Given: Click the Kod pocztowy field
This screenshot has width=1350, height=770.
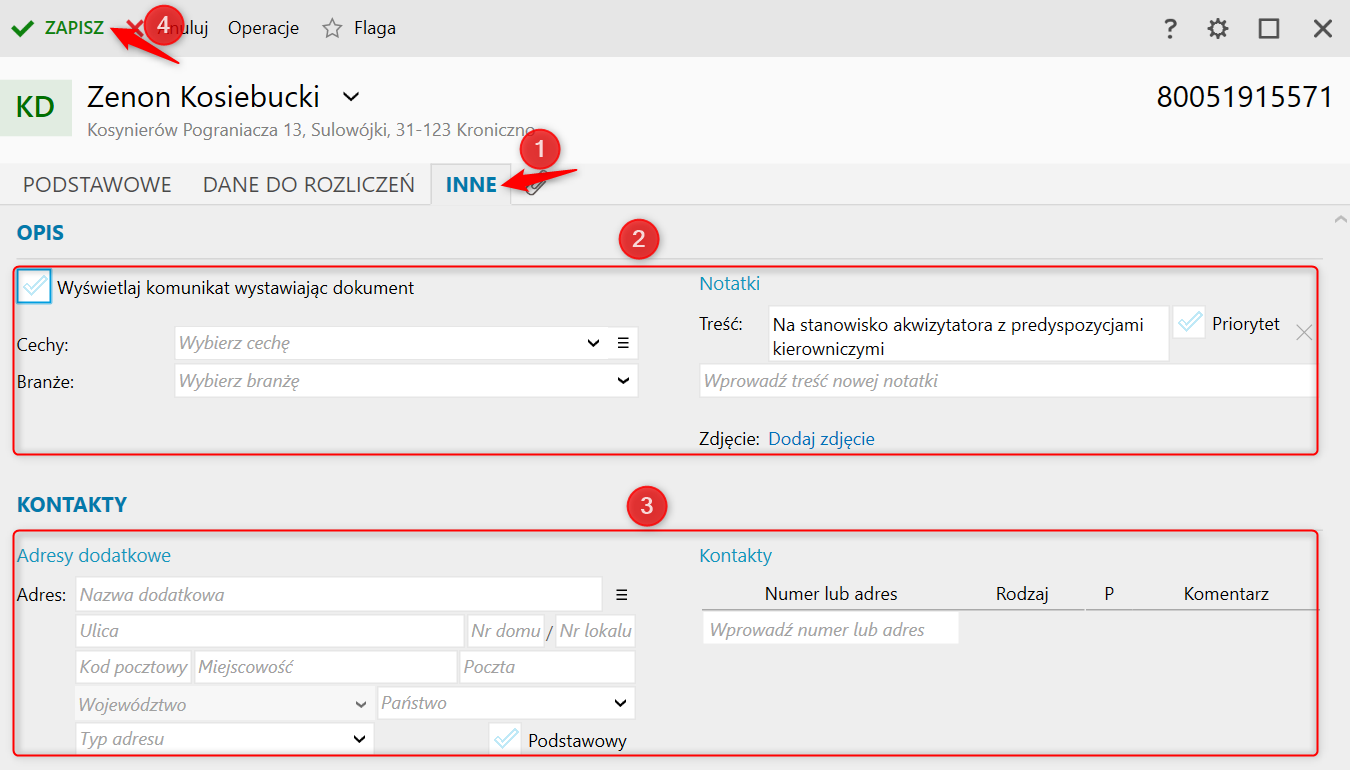Looking at the screenshot, I should [x=134, y=667].
